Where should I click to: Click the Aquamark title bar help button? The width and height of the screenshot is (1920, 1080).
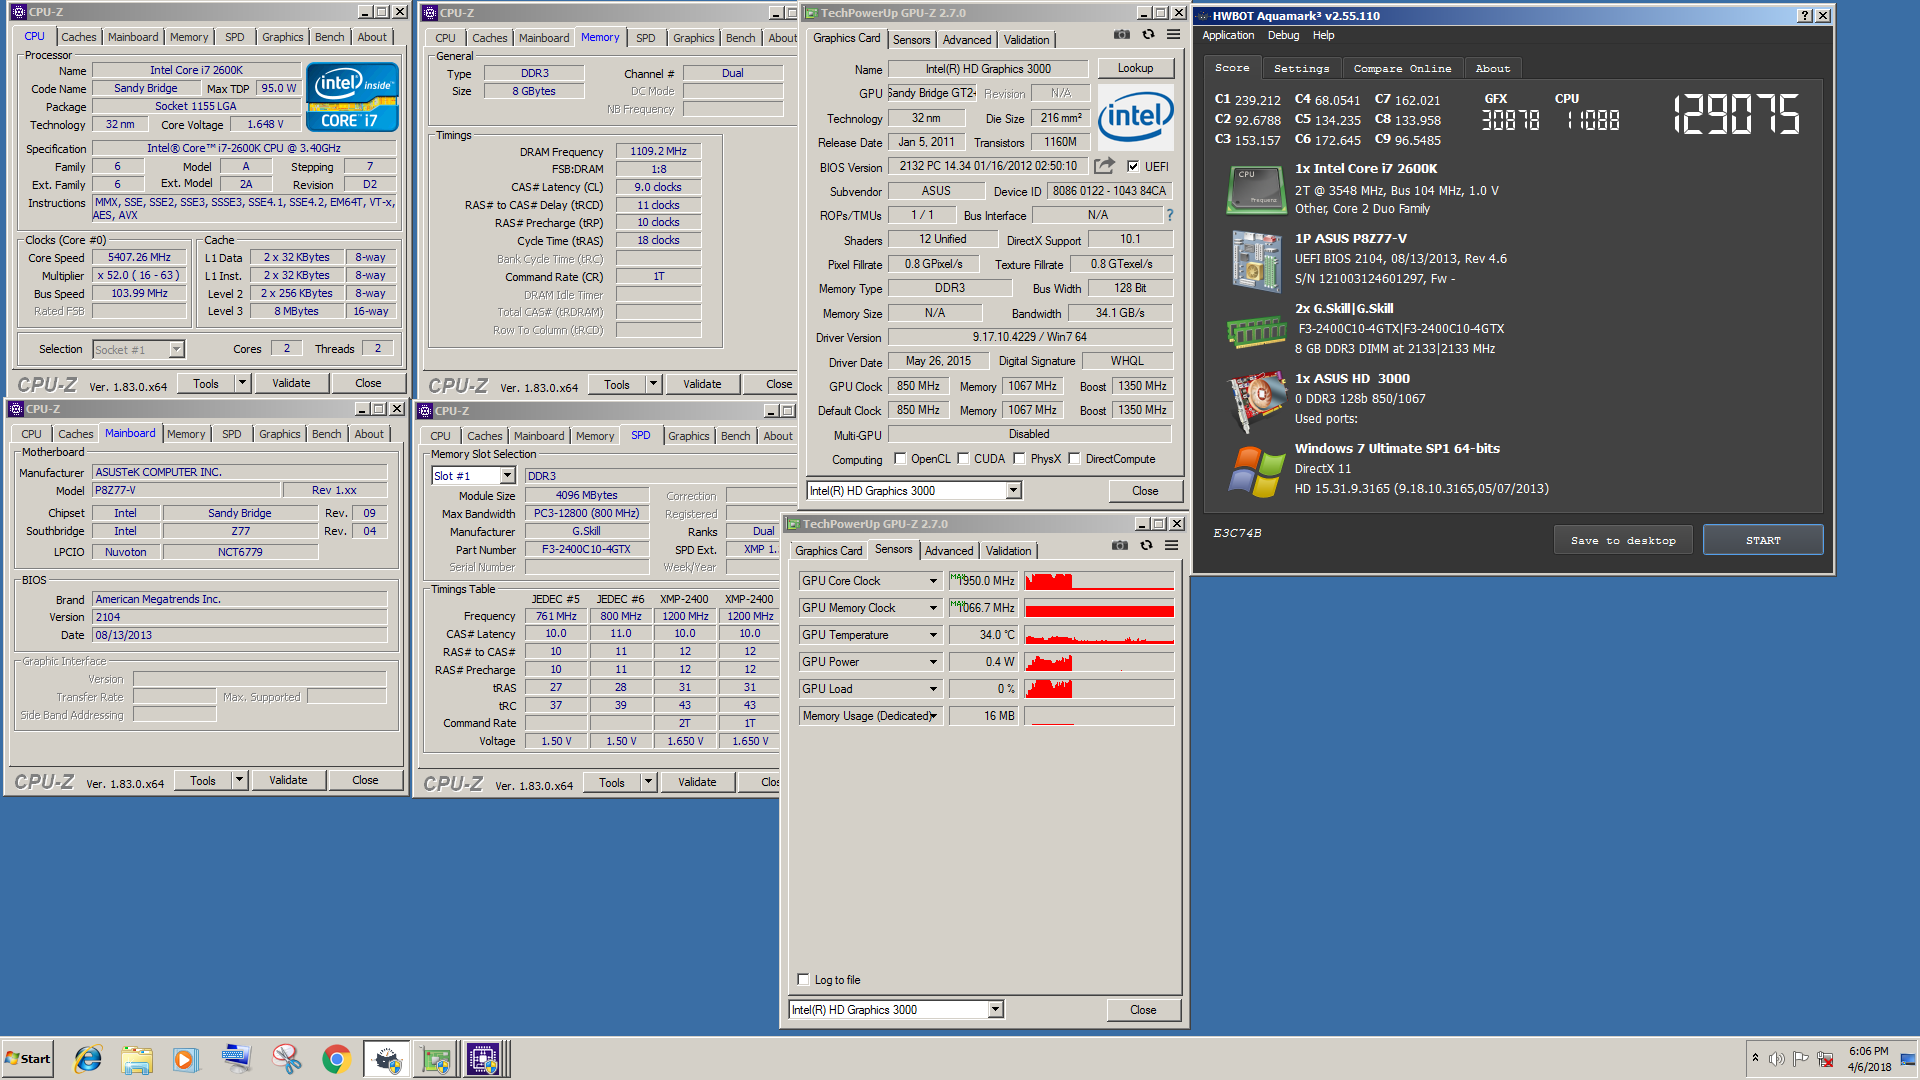point(1804,16)
